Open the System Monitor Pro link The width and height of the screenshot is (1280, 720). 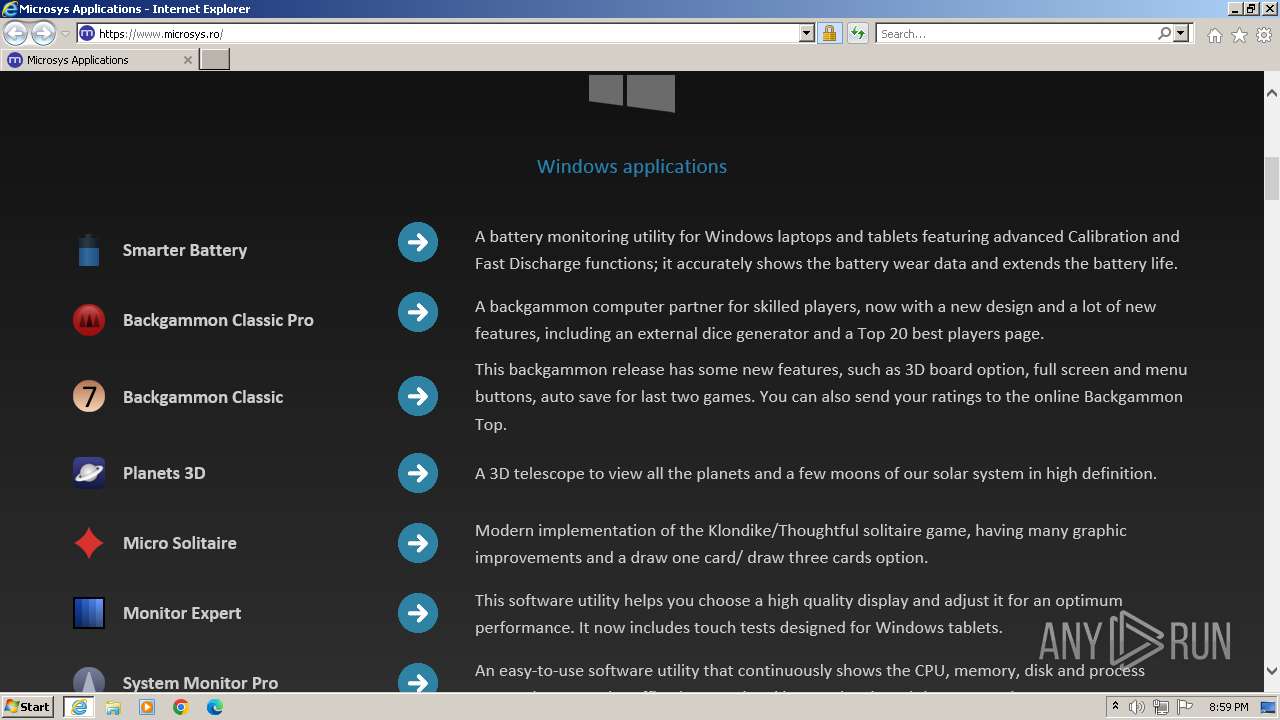(200, 682)
